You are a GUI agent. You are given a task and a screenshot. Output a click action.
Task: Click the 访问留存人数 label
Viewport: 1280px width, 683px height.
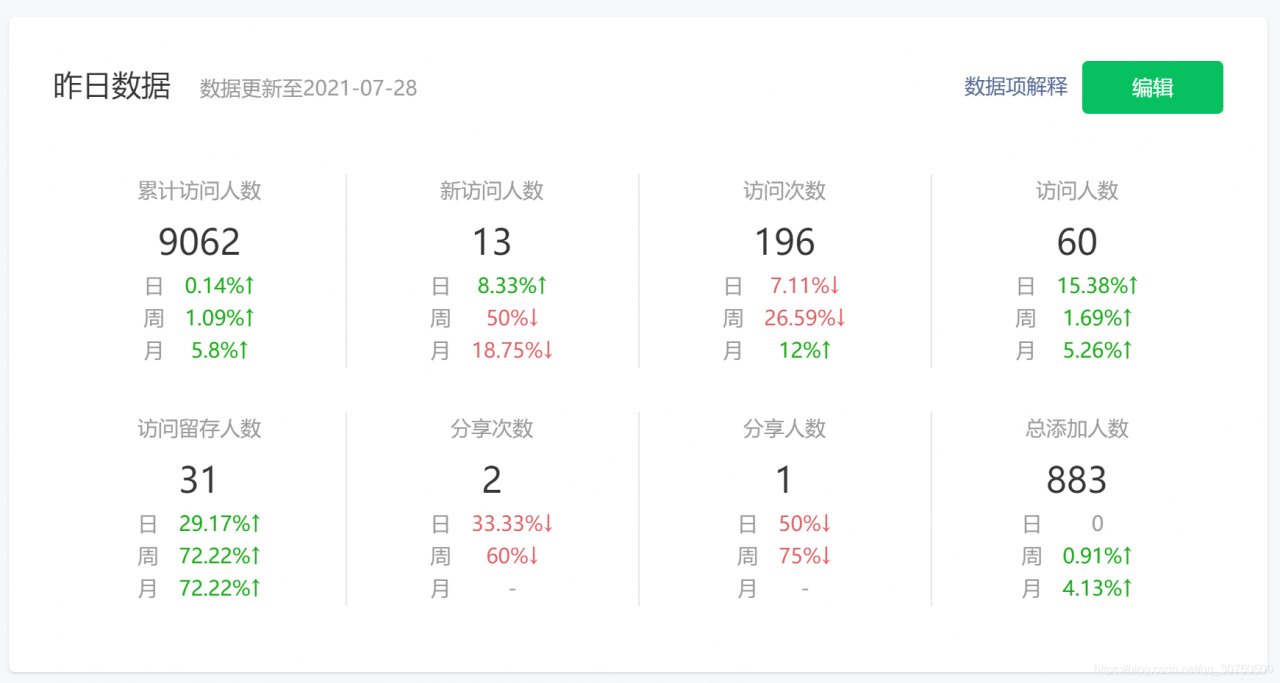199,429
